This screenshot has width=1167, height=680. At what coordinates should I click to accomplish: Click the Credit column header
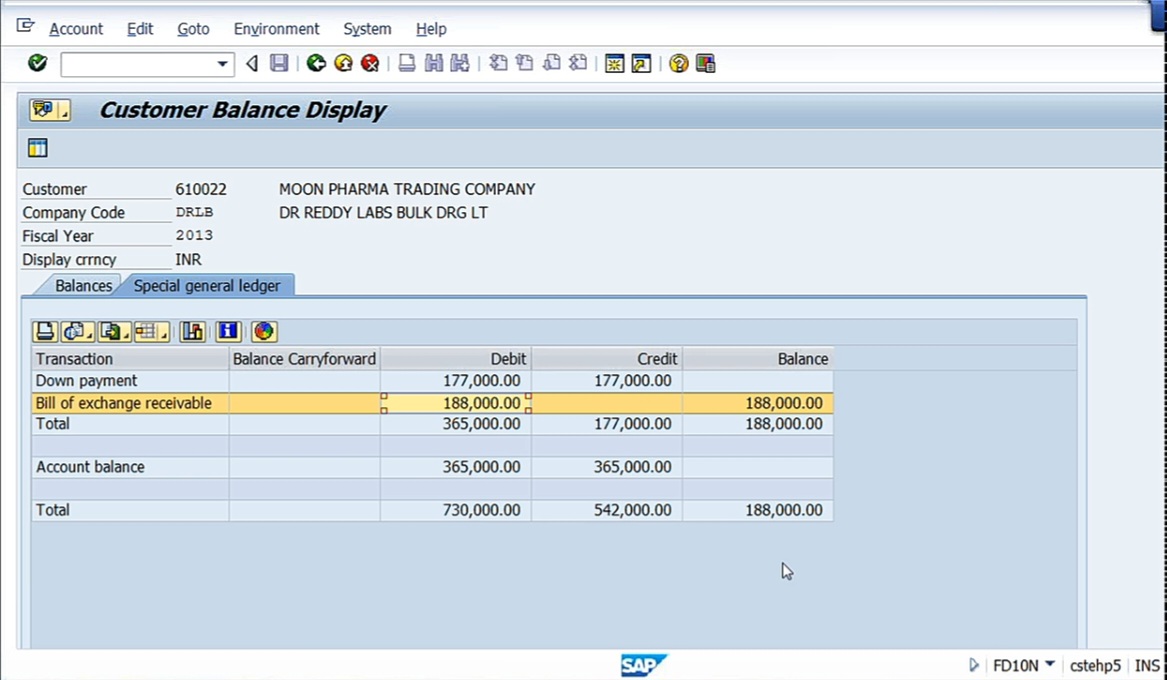click(x=607, y=359)
